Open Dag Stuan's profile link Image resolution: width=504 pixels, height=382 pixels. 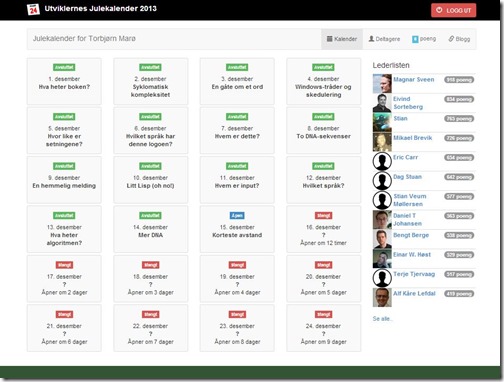pyautogui.click(x=407, y=177)
